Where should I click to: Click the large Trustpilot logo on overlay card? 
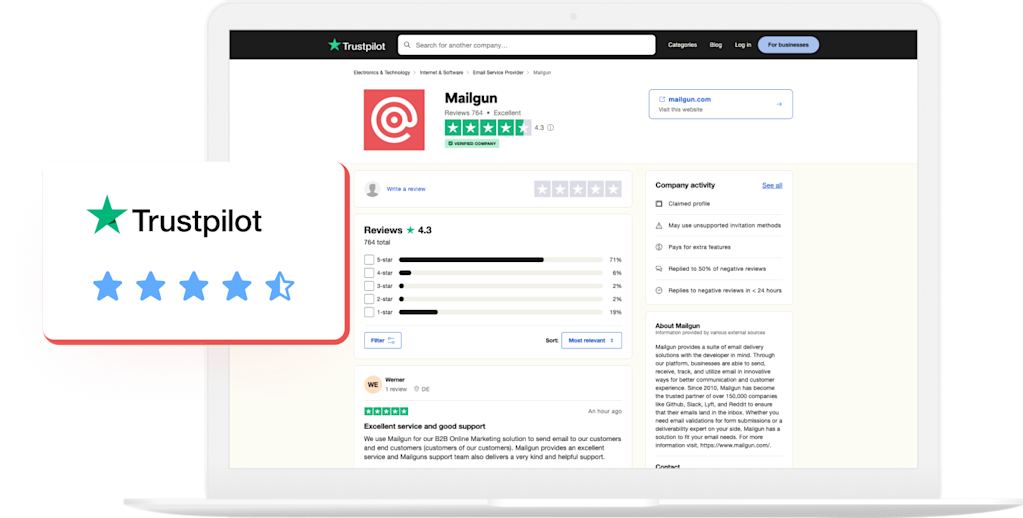pyautogui.click(x=174, y=217)
